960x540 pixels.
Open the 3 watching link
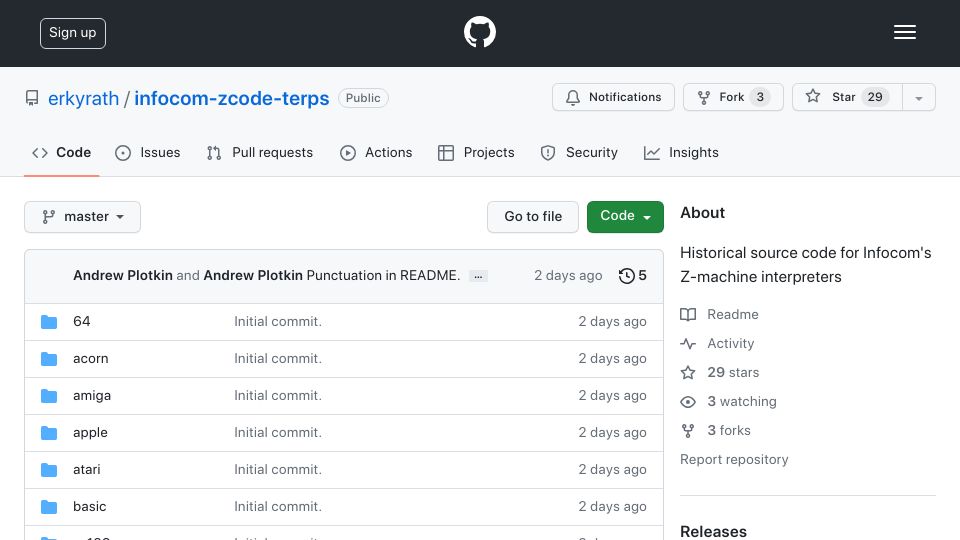(742, 402)
